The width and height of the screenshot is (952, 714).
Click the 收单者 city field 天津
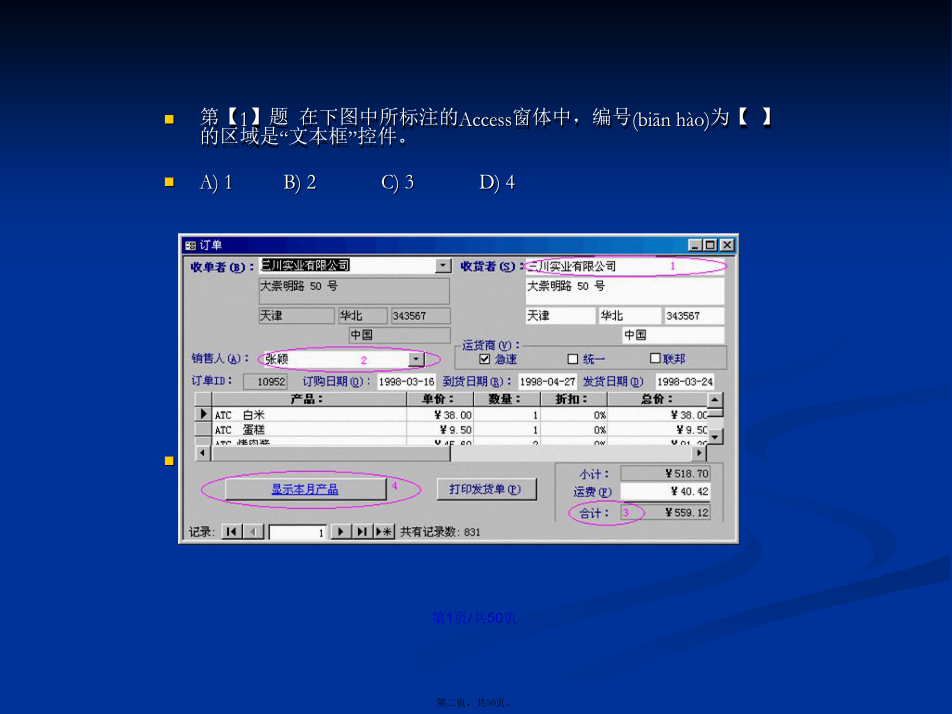[296, 316]
